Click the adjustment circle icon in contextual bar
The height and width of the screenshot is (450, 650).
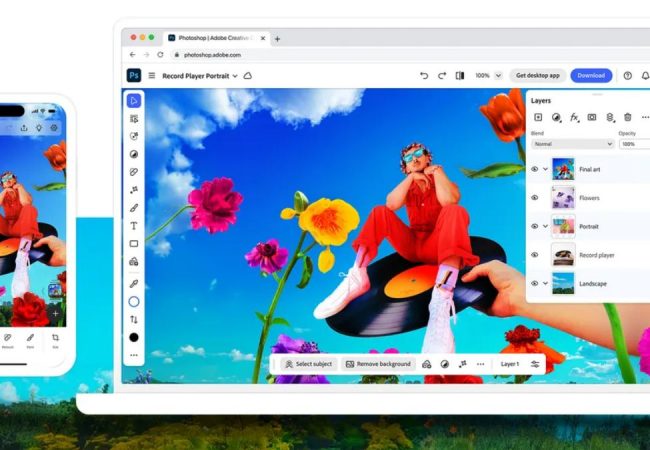[x=444, y=364]
